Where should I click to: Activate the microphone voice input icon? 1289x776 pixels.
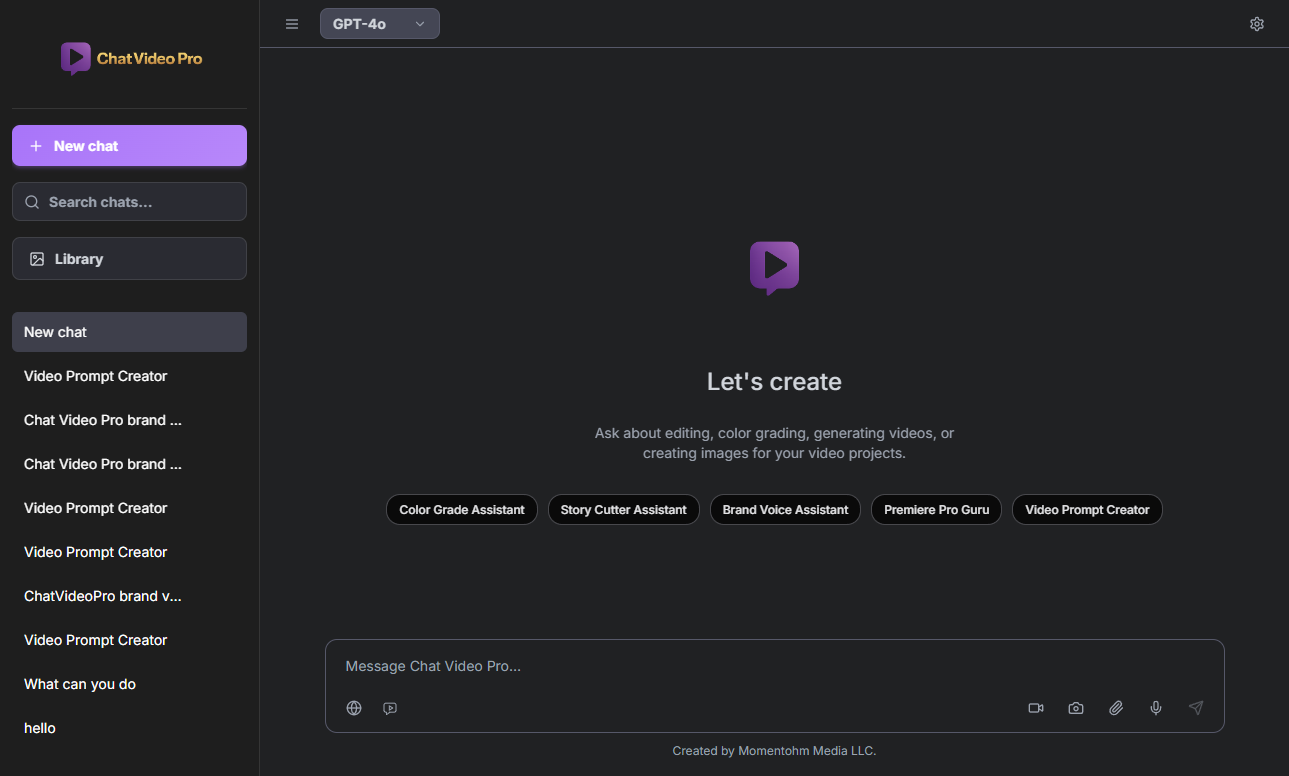point(1156,708)
